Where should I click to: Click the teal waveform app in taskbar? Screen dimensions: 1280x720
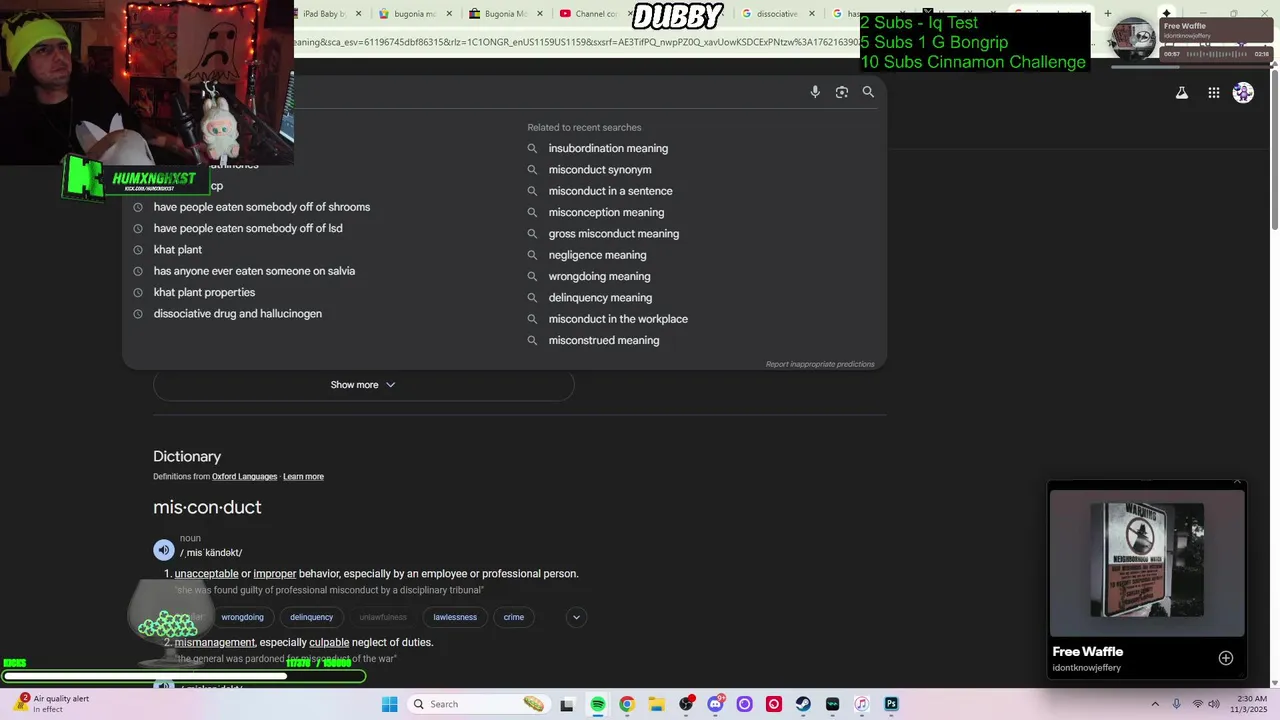tap(832, 704)
